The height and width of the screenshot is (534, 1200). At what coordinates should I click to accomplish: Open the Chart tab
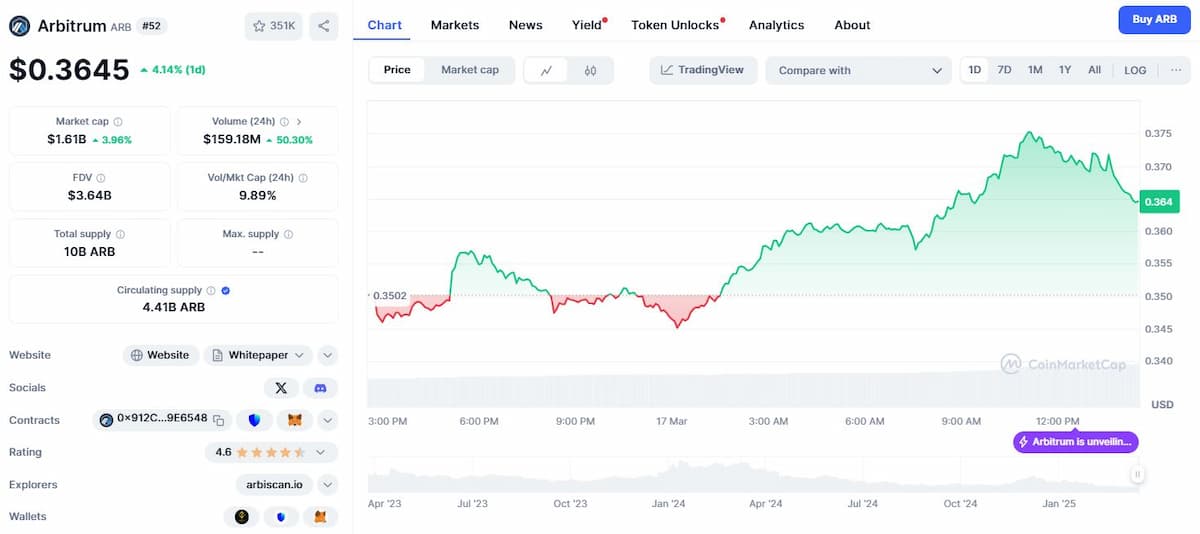point(385,25)
